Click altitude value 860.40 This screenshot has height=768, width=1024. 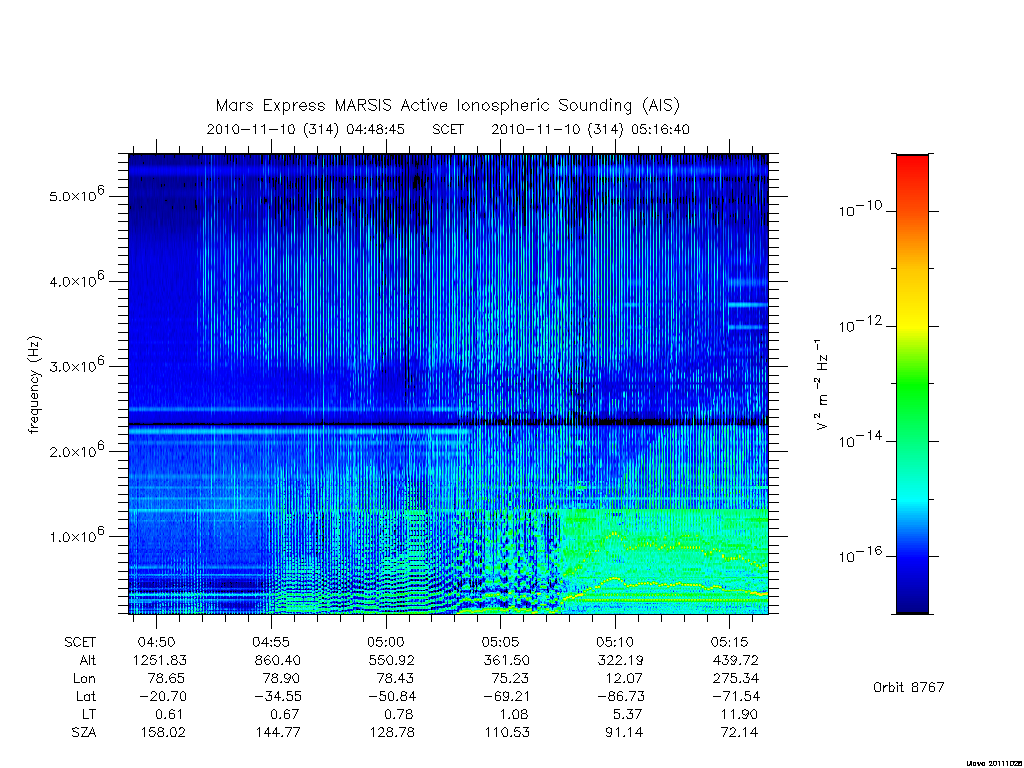277,660
